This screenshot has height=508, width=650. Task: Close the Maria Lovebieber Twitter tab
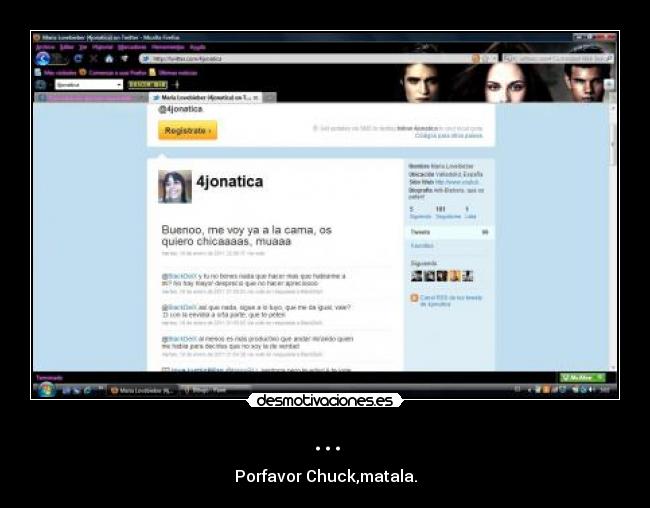pyautogui.click(x=256, y=98)
